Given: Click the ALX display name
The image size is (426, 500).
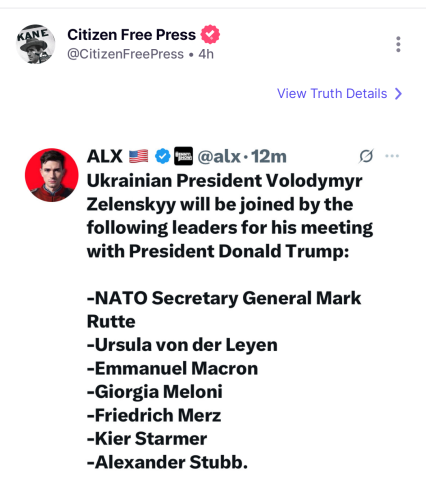Looking at the screenshot, I should [x=105, y=156].
